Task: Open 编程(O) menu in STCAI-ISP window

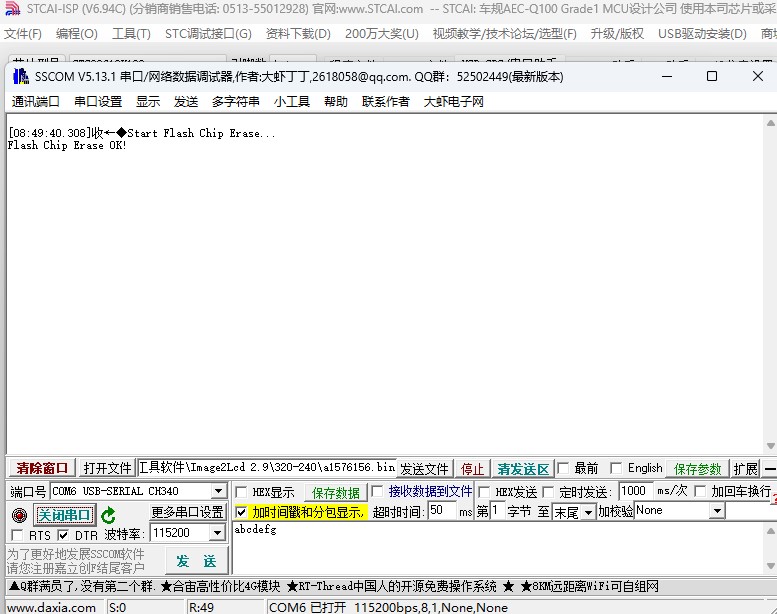Action: pos(77,34)
